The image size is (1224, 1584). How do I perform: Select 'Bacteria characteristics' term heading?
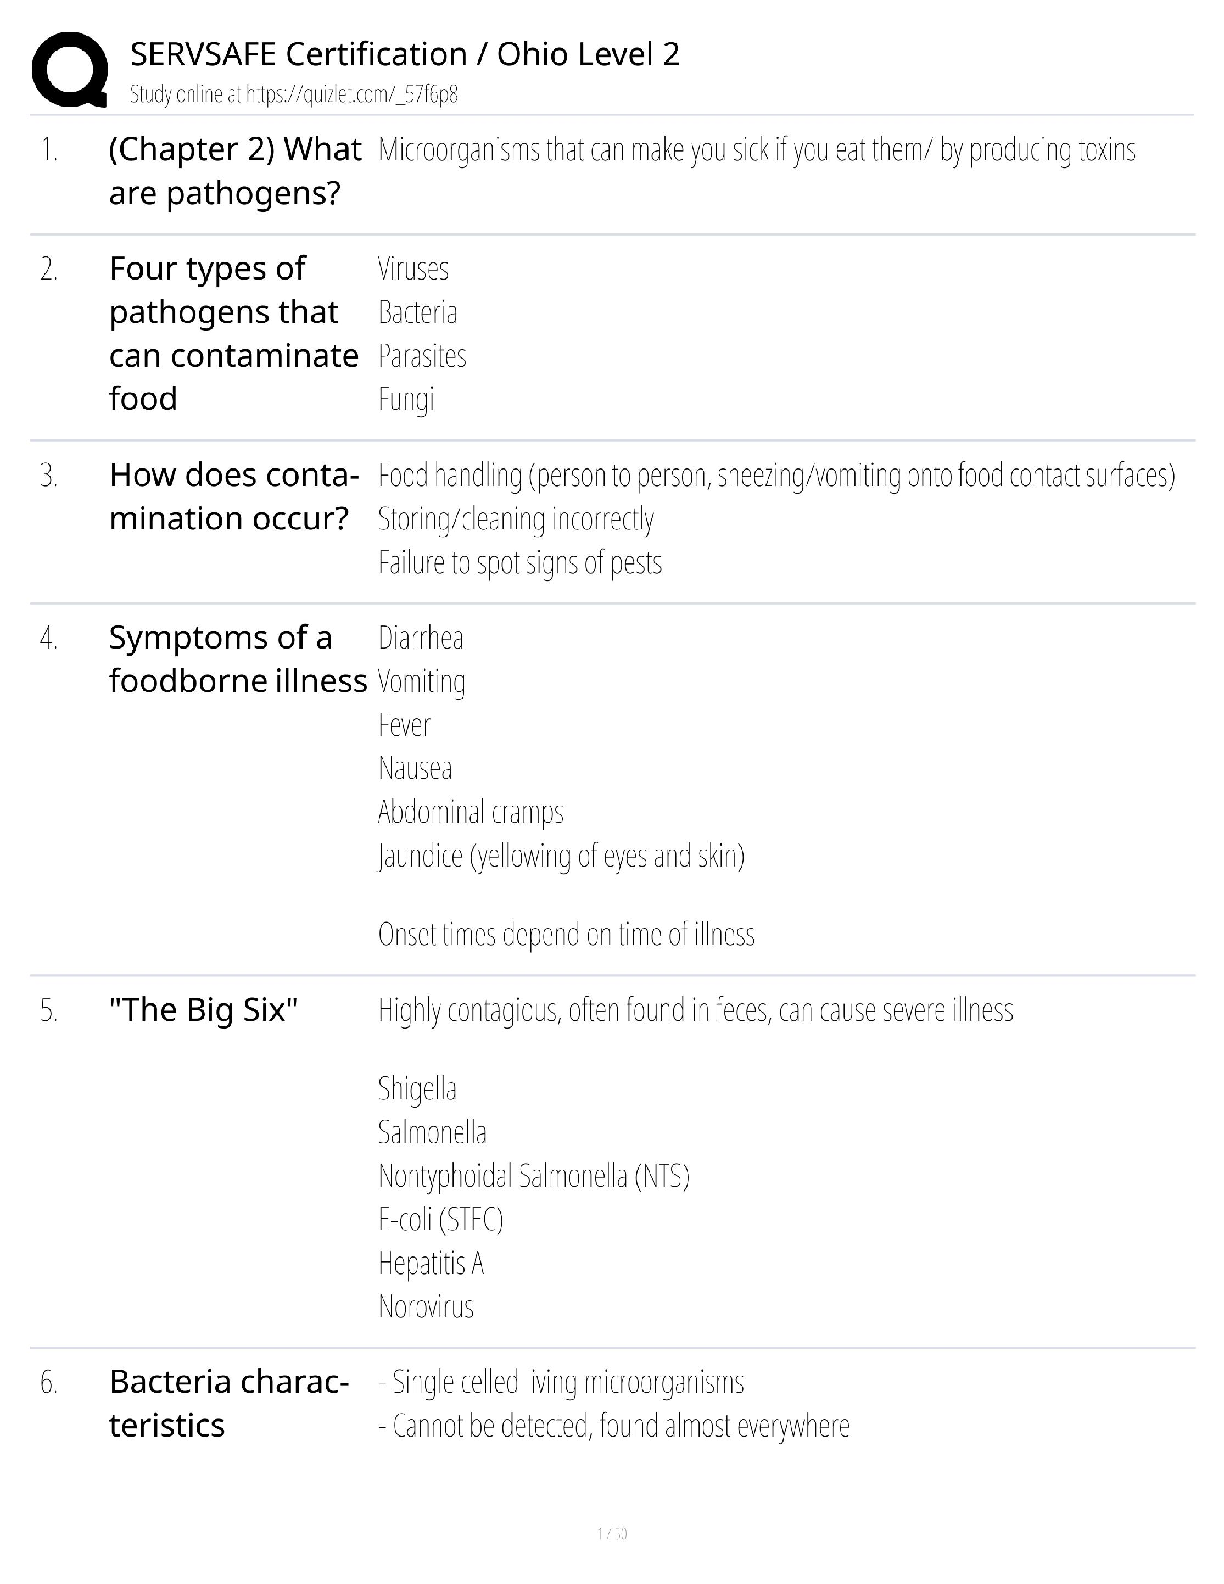point(229,1403)
